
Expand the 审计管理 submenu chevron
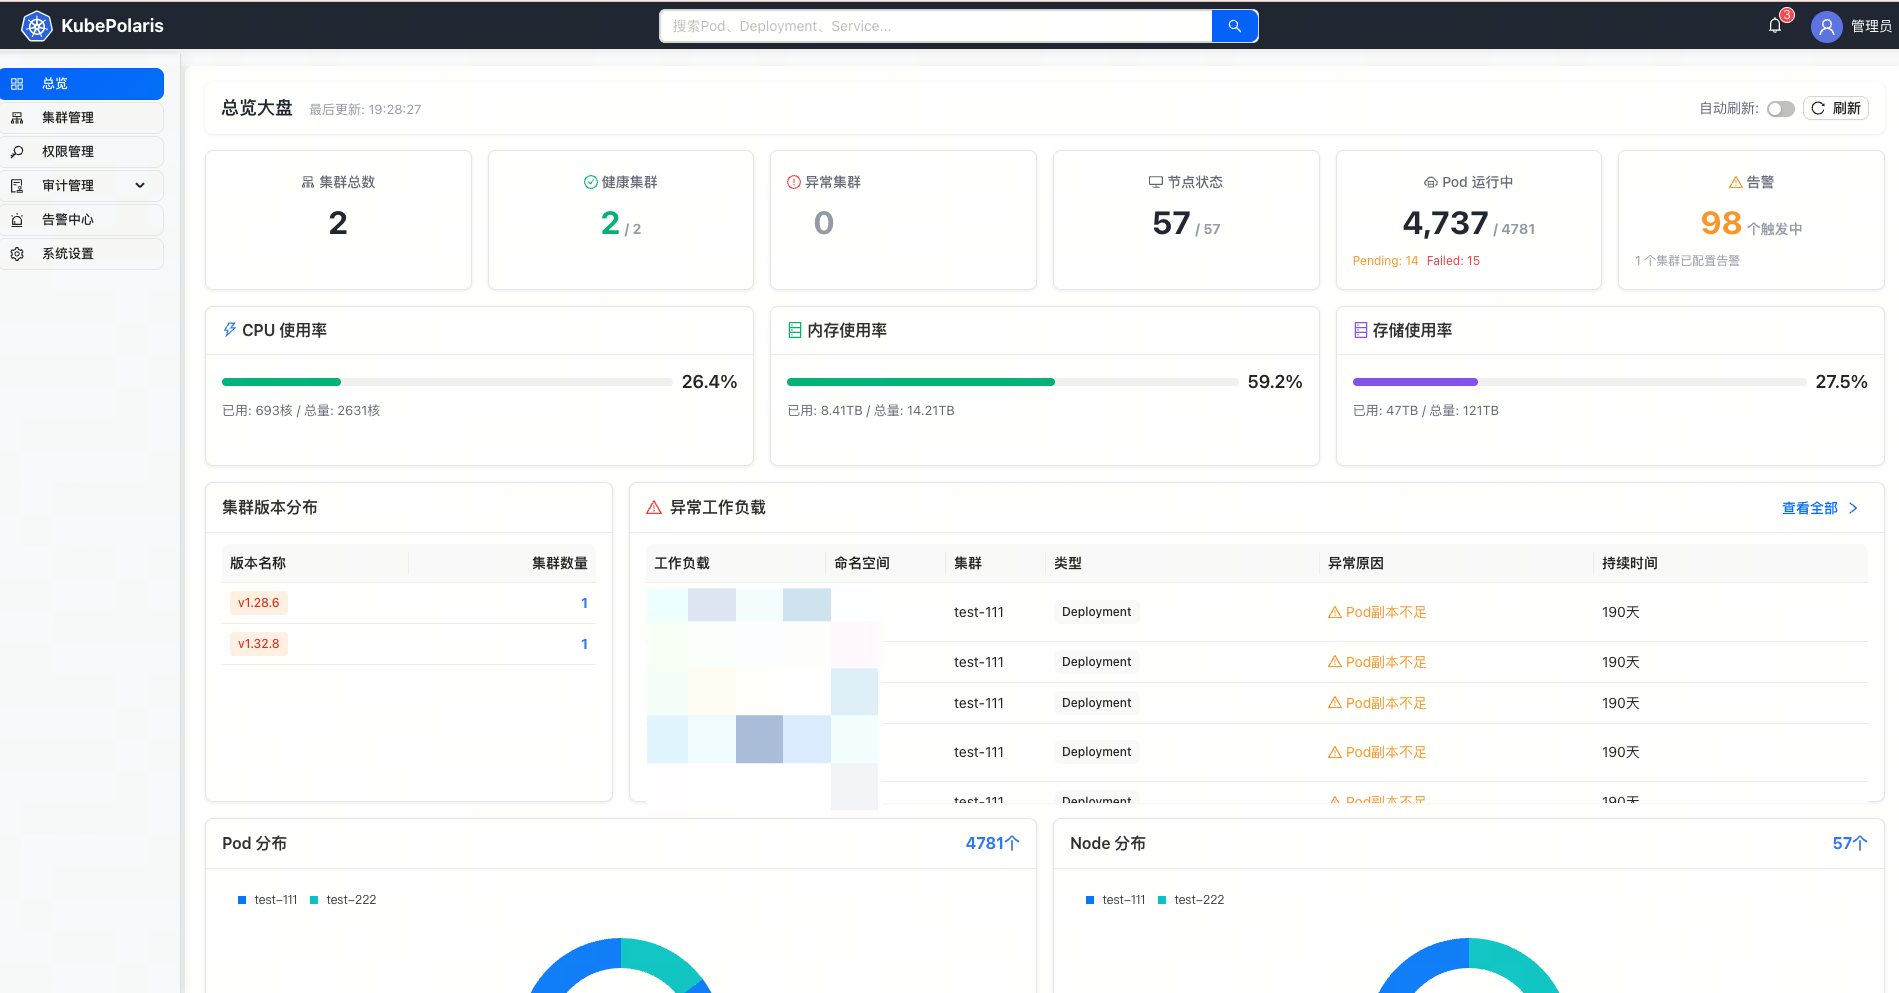coord(139,185)
